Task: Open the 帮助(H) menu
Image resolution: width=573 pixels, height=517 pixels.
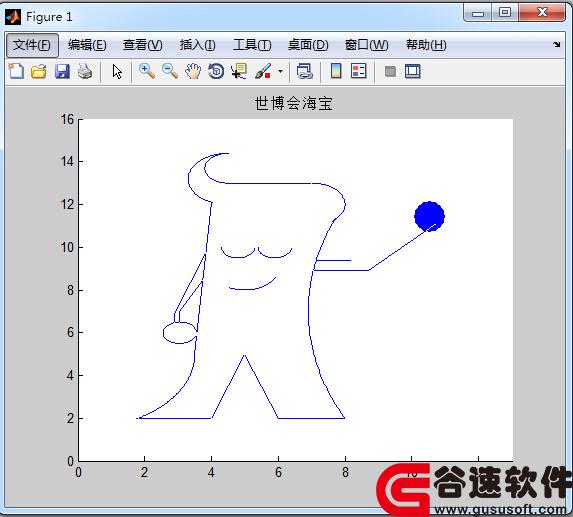Action: [426, 45]
